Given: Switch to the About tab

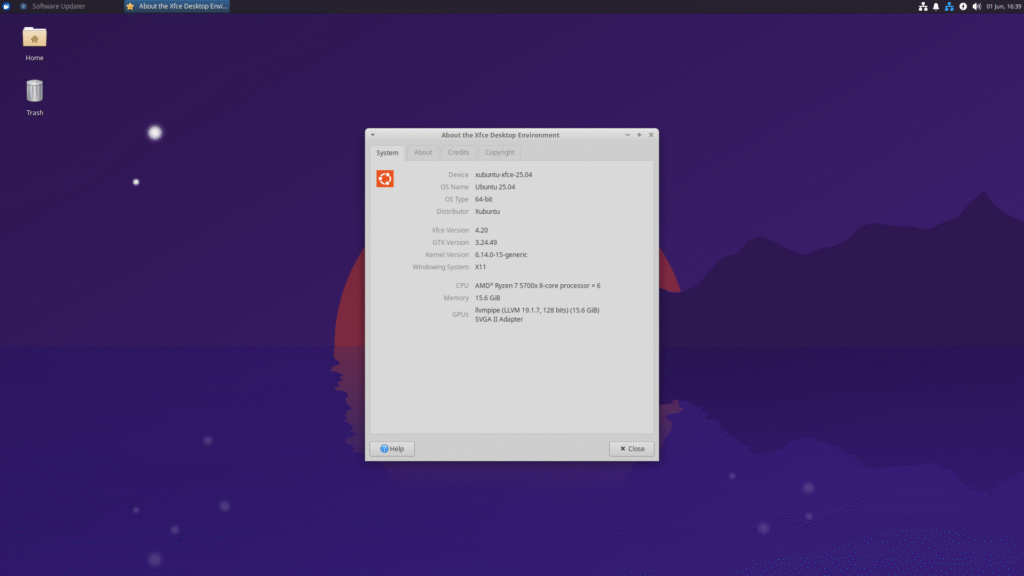Looking at the screenshot, I should pos(423,152).
